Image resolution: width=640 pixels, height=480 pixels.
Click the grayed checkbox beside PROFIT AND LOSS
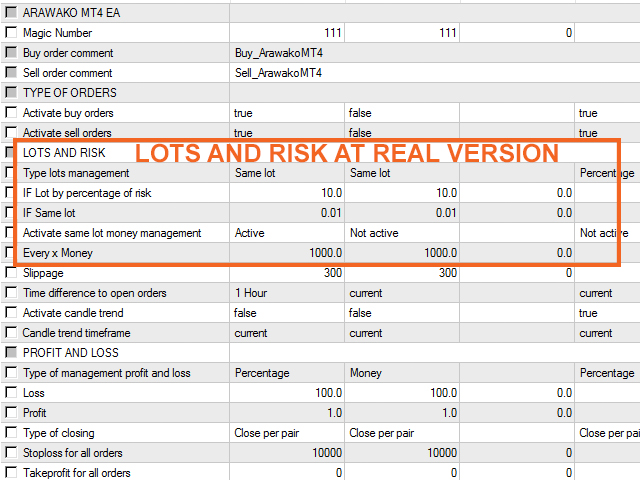pos(11,352)
